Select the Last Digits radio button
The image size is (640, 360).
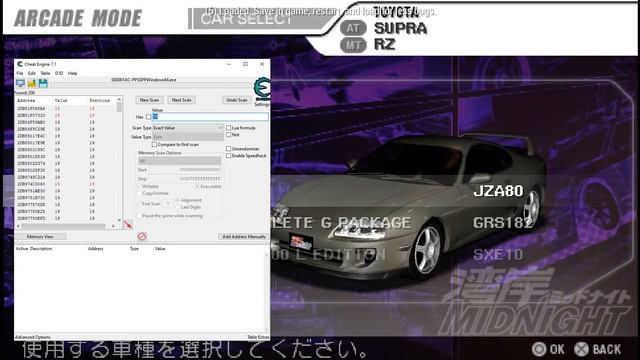tap(178, 207)
